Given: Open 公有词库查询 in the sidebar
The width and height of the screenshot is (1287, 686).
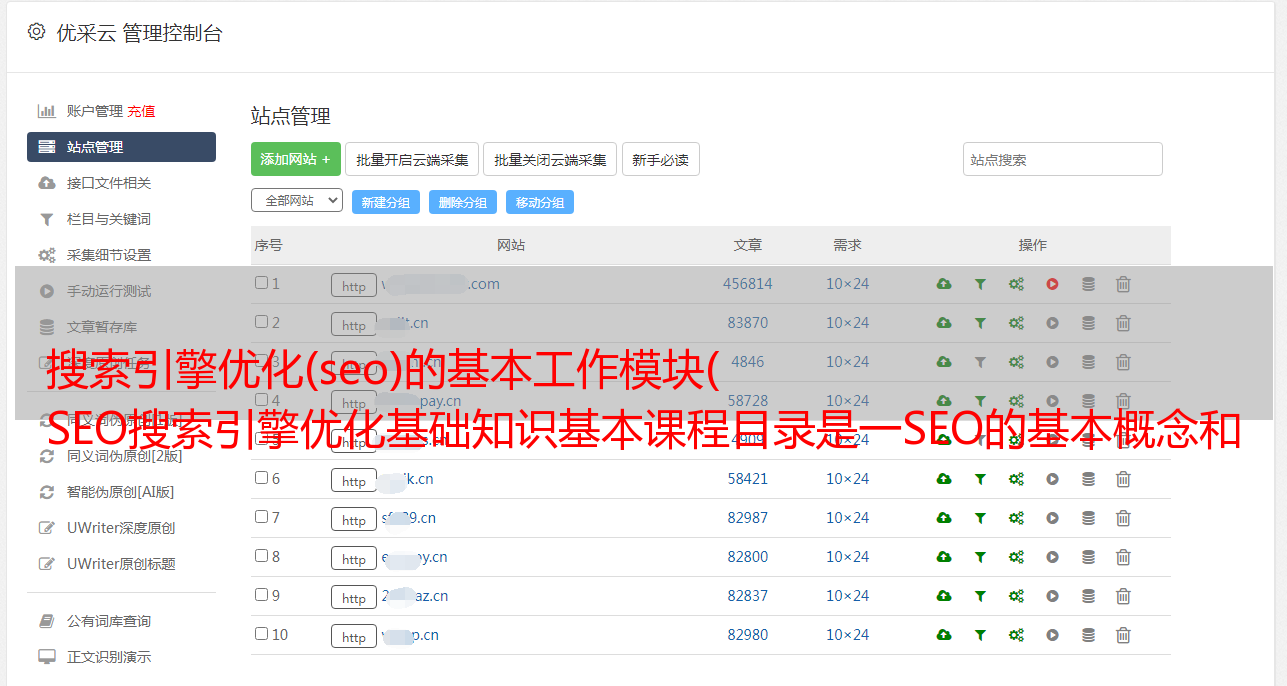Looking at the screenshot, I should coord(109,621).
